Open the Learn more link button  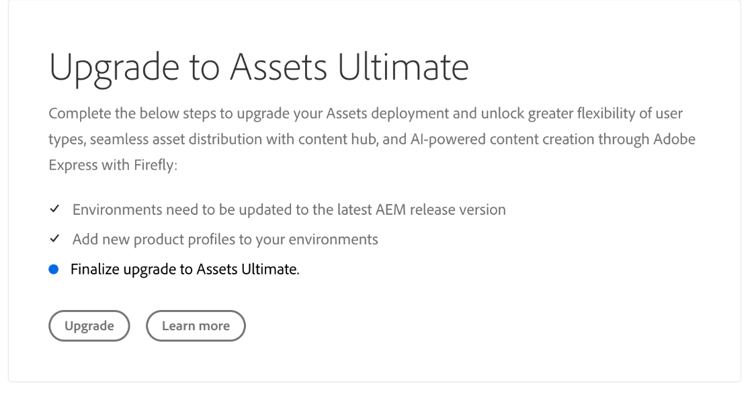(x=195, y=326)
